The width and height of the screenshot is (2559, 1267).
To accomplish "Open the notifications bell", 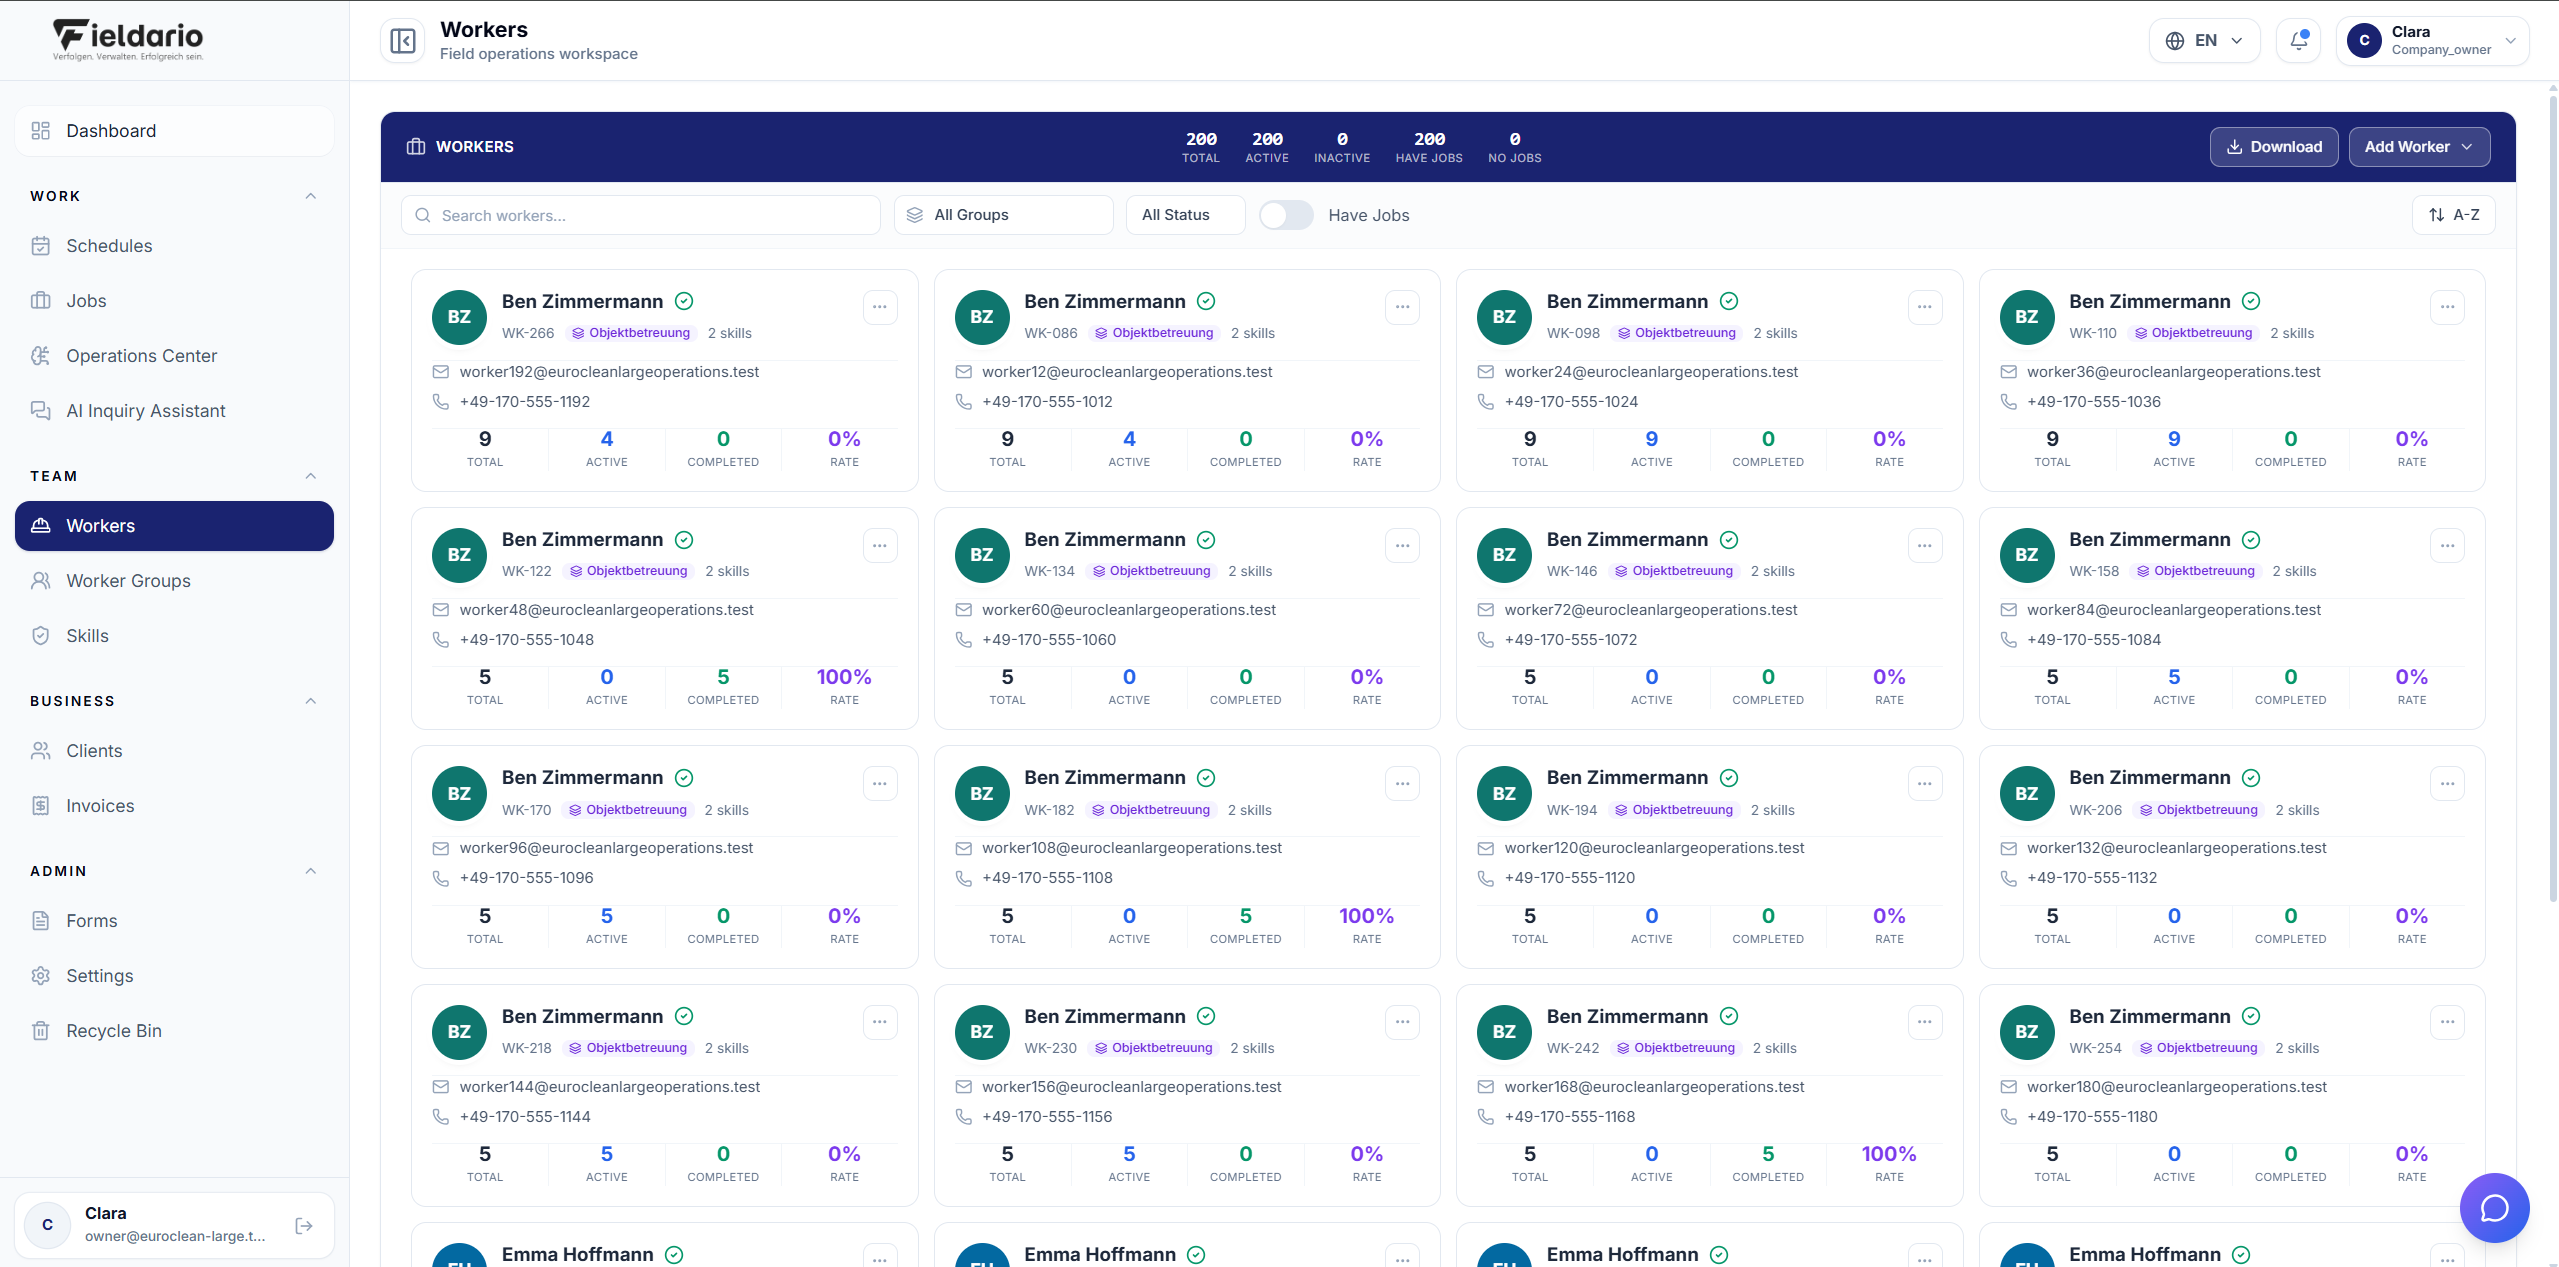I will [x=2298, y=41].
